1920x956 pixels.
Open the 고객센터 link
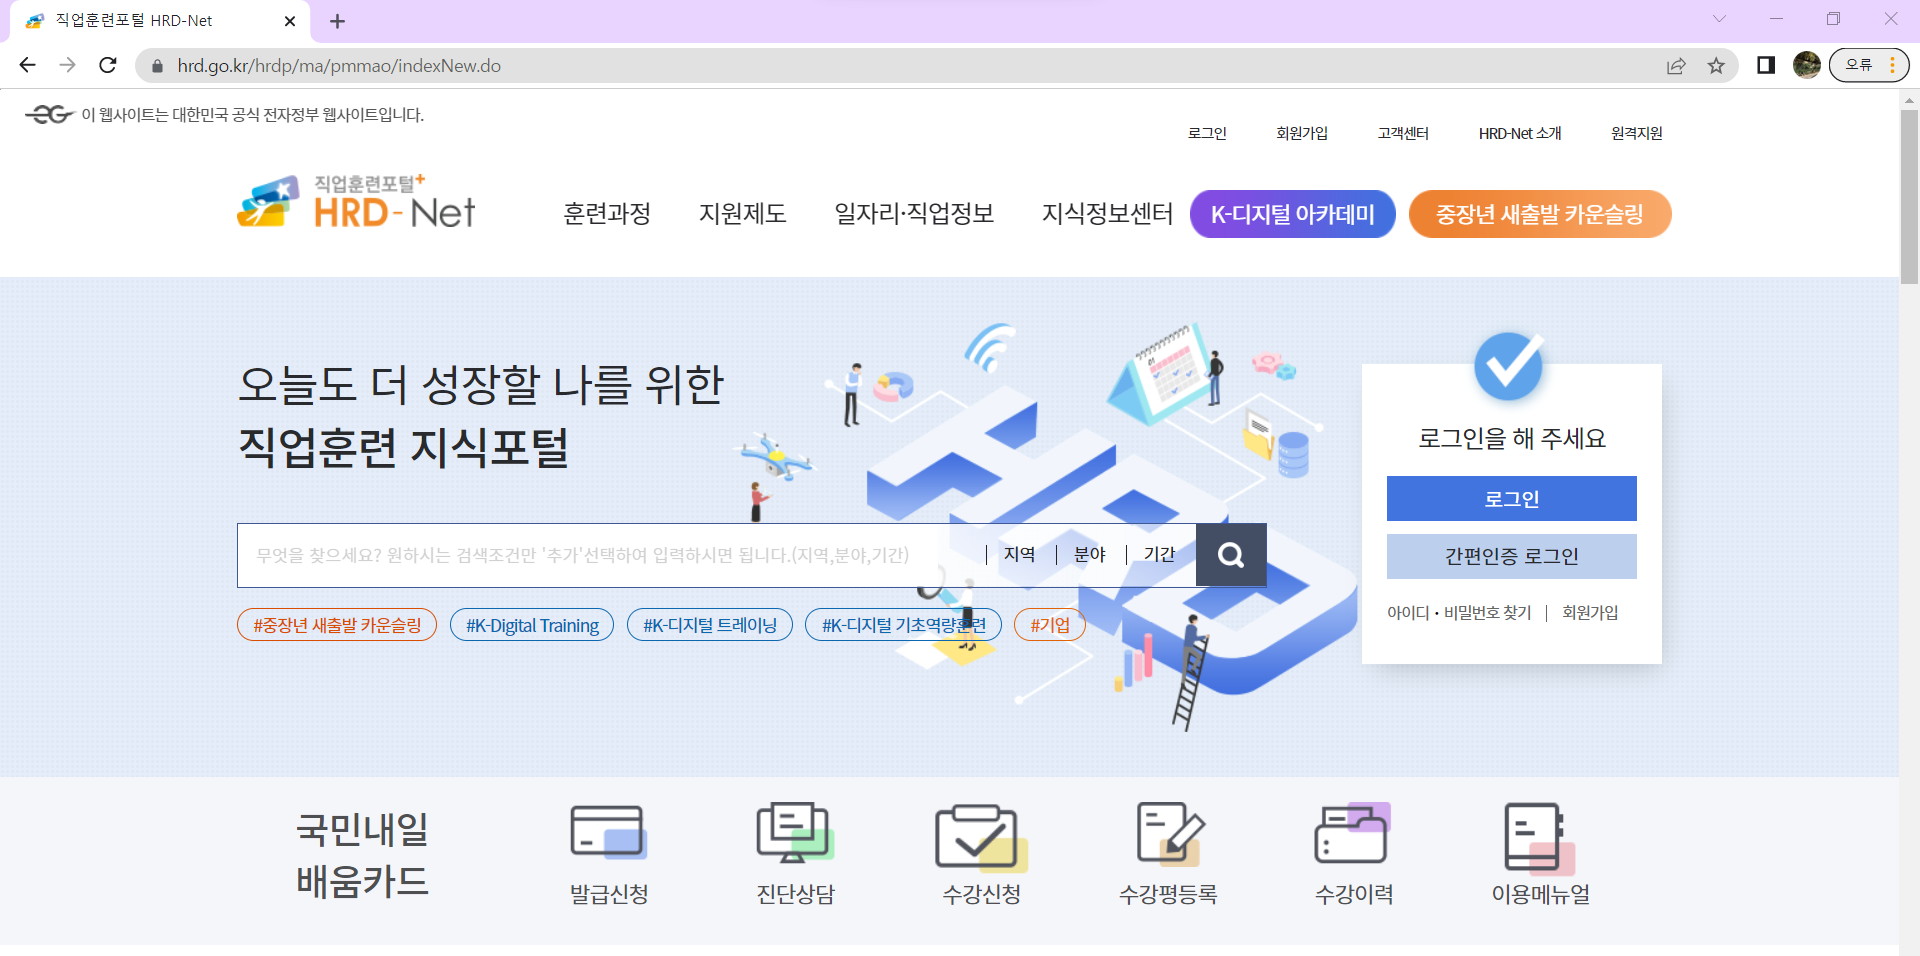(1403, 133)
